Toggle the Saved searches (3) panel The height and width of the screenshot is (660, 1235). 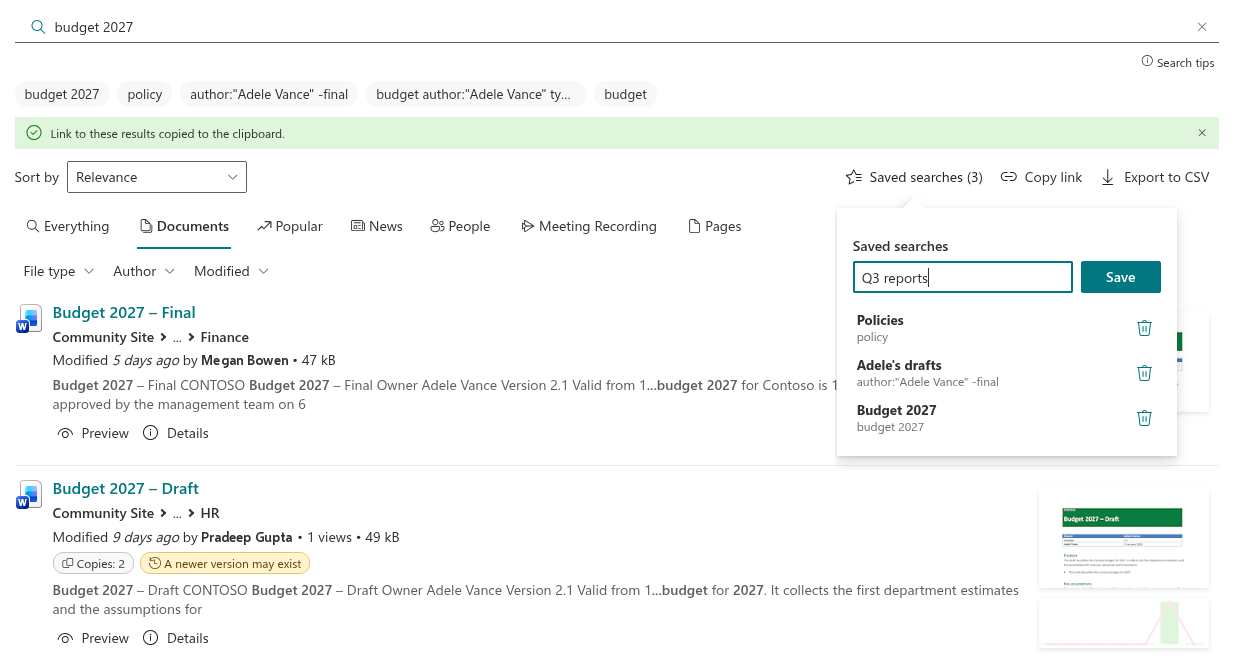914,177
